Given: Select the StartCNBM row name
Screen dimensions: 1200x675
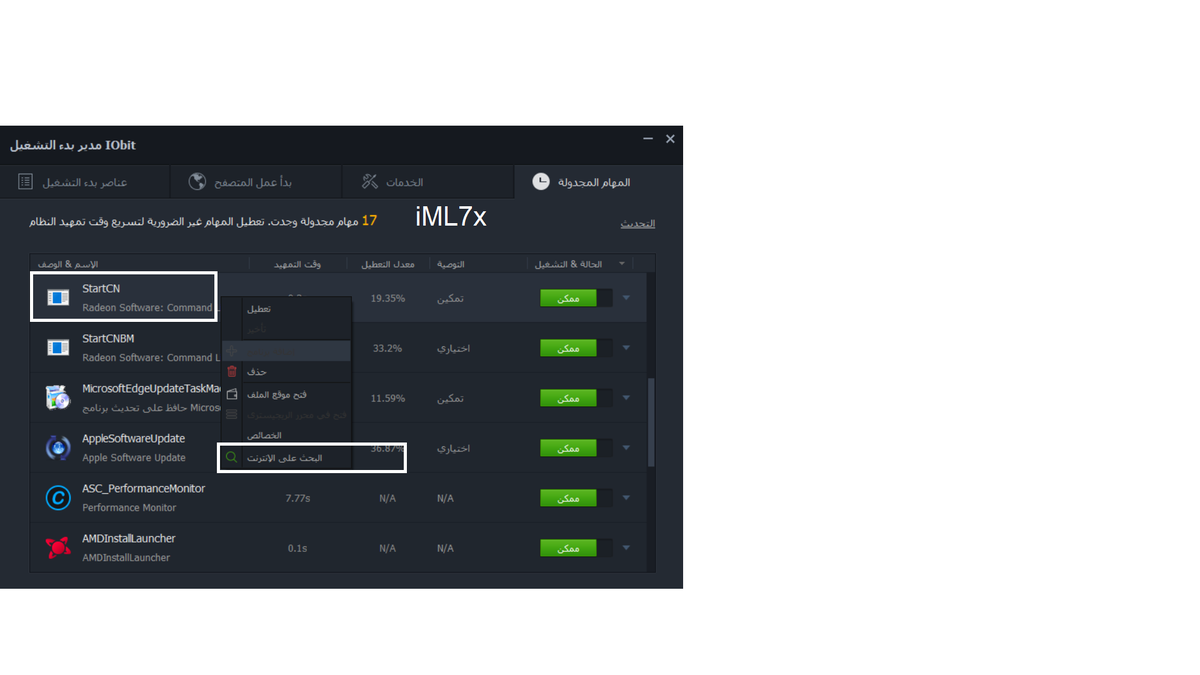Looking at the screenshot, I should tap(108, 338).
